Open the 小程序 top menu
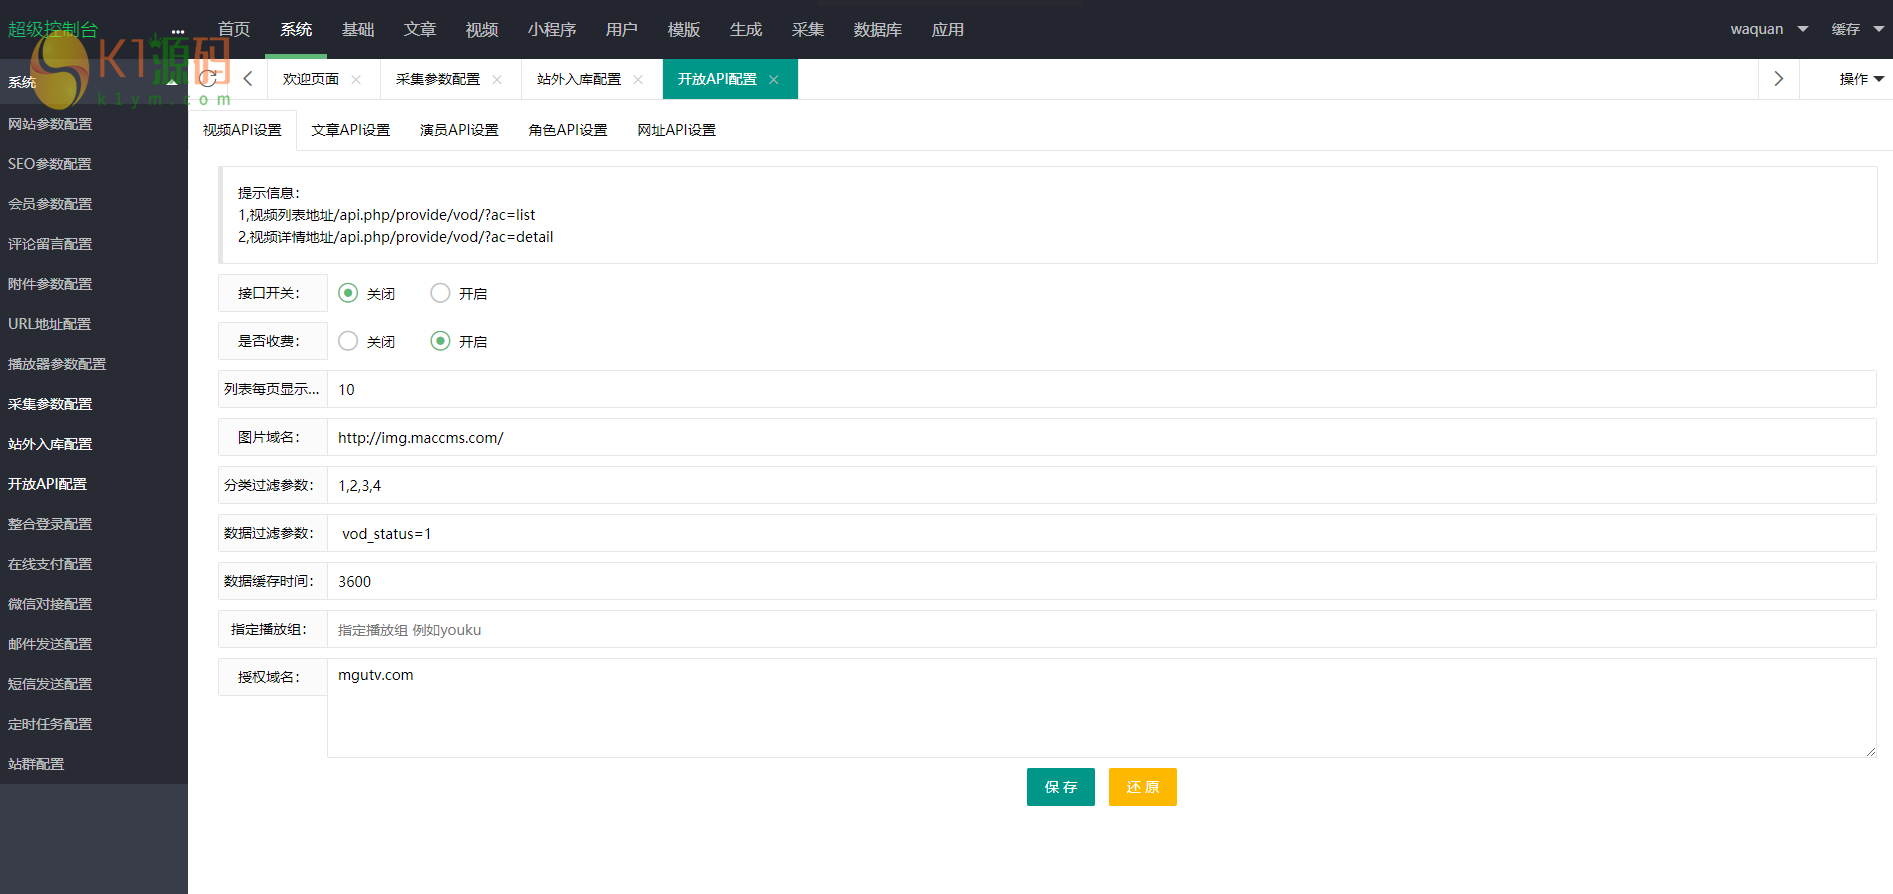 (552, 30)
